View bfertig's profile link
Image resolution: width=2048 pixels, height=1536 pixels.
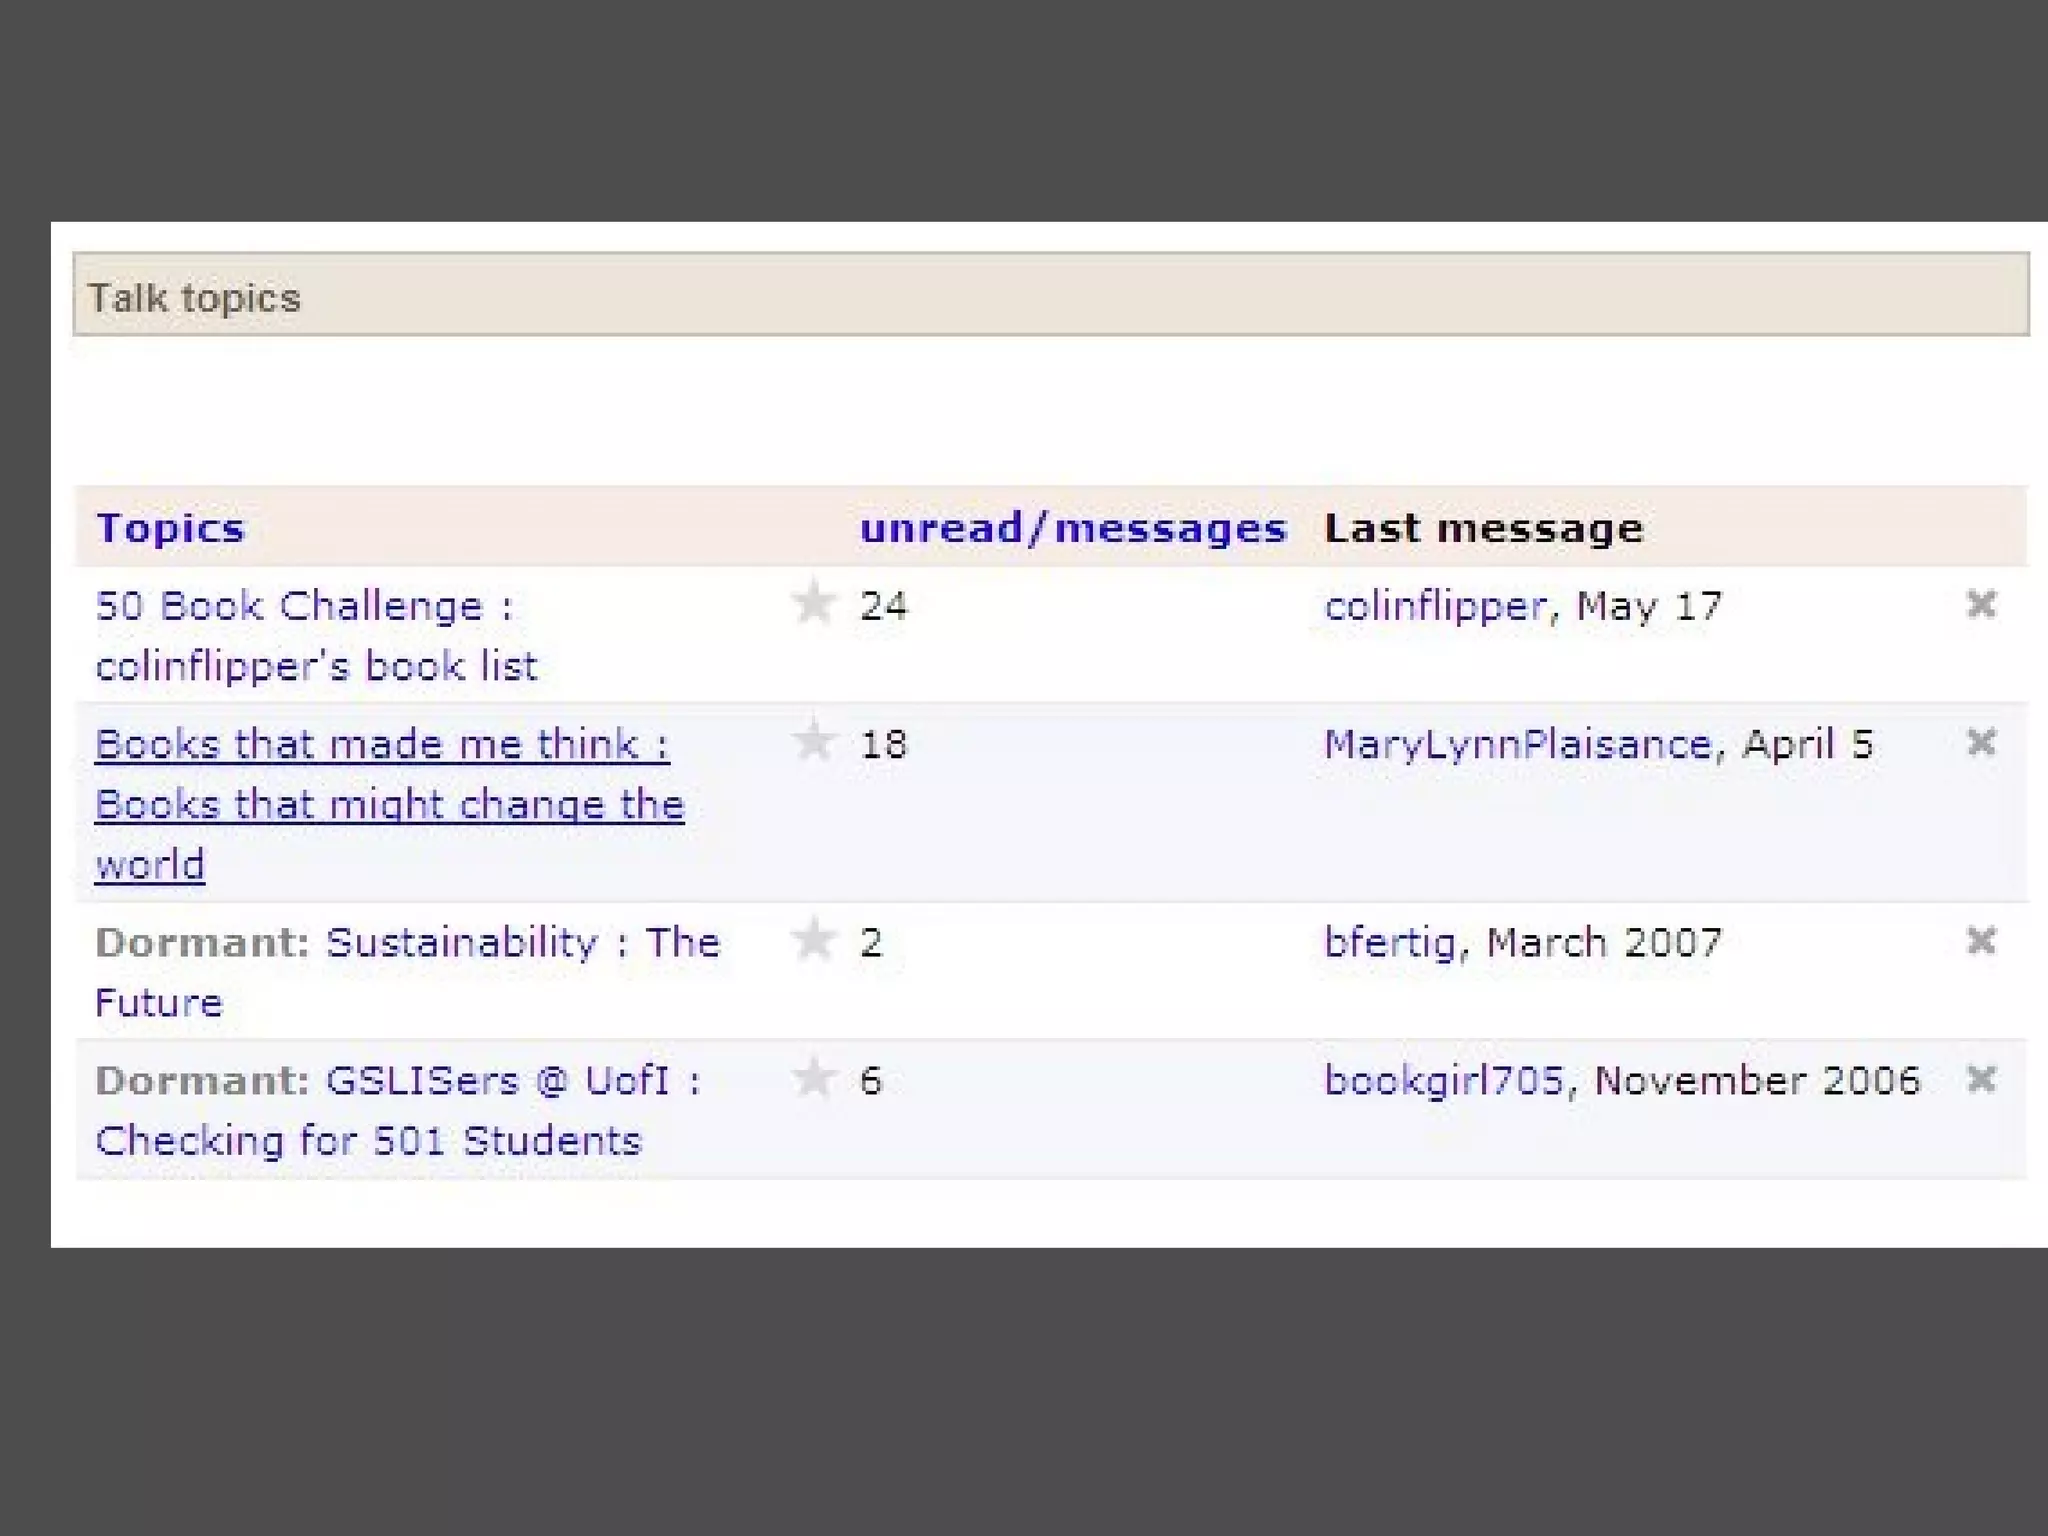[1389, 942]
